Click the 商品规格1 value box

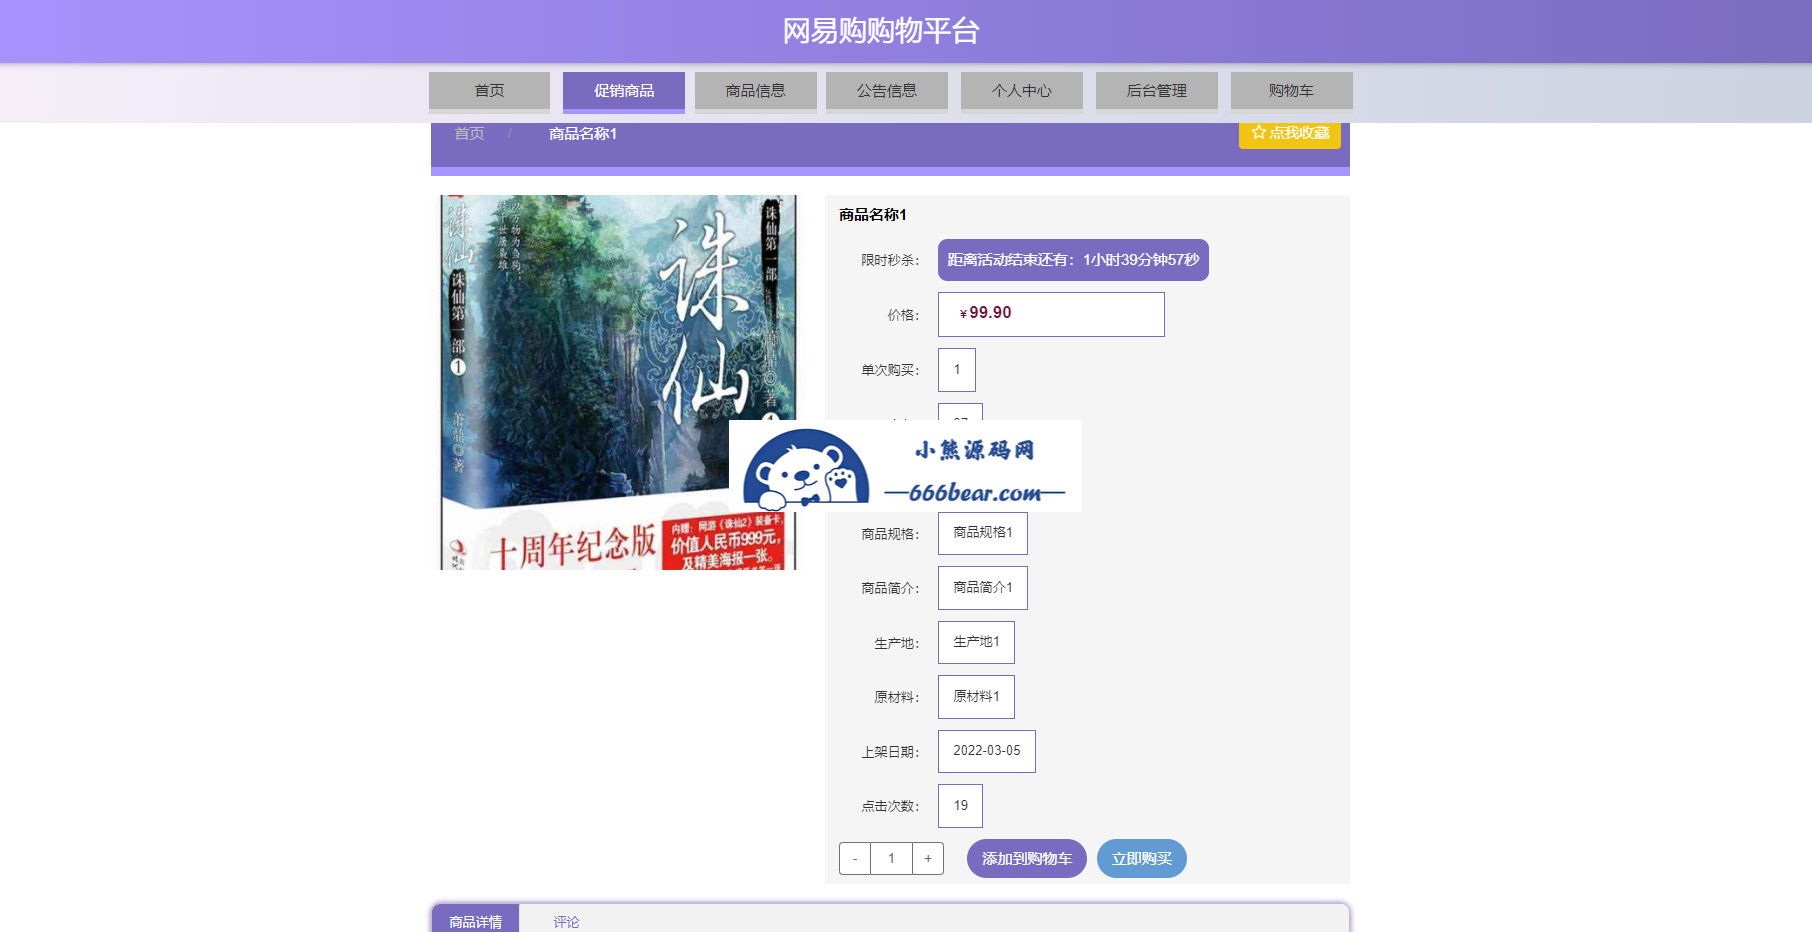(983, 533)
